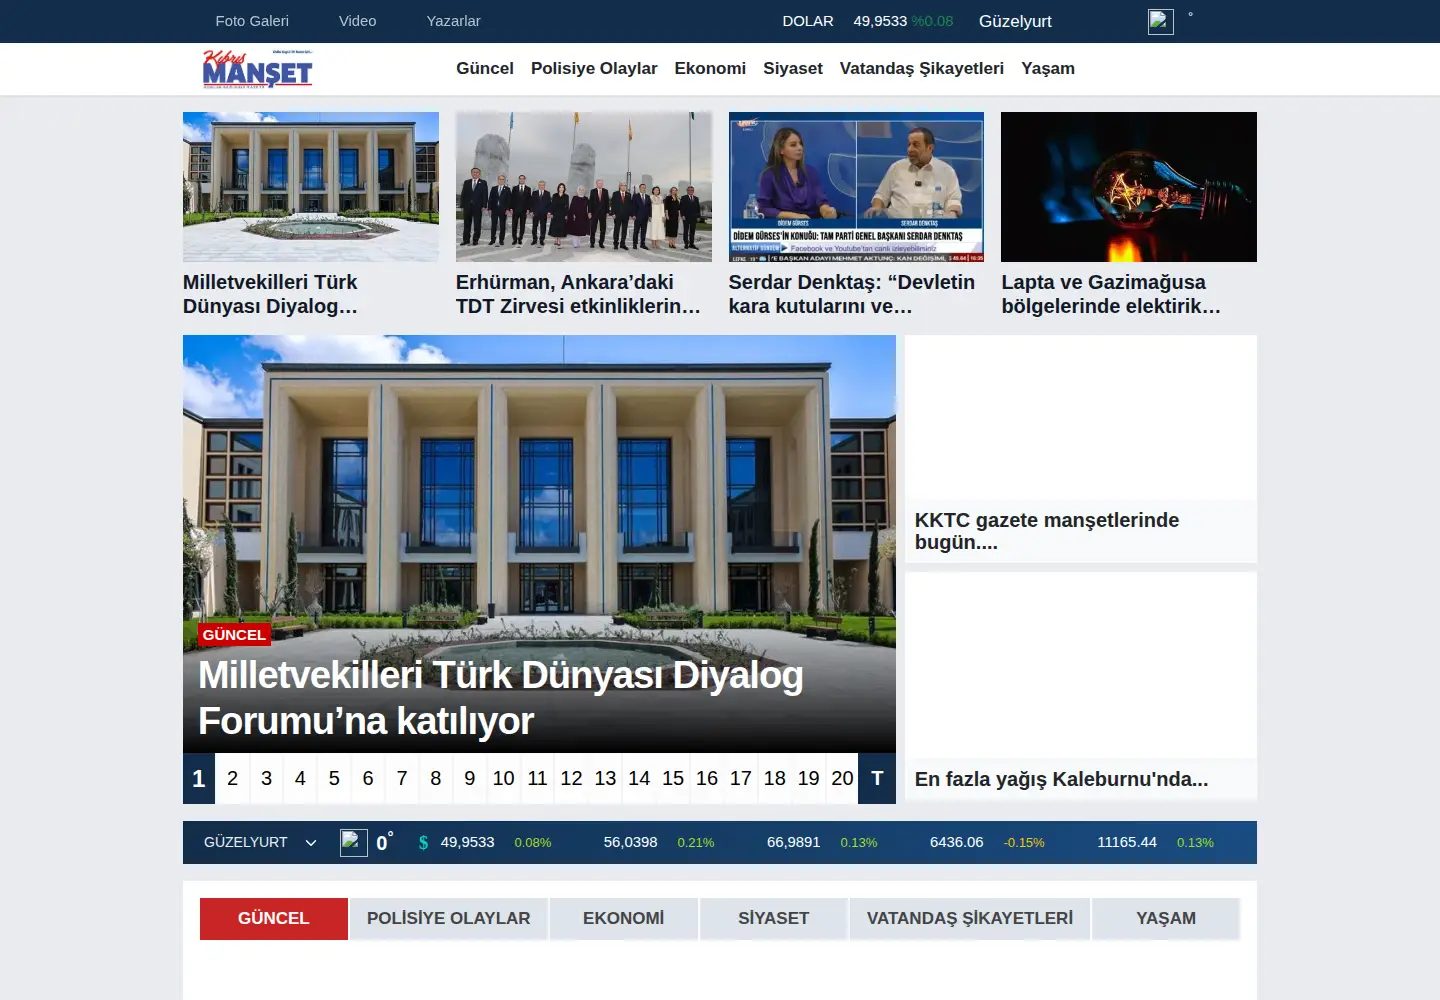1440x1000 pixels.
Task: Select active slide 1 in pagination
Action: pyautogui.click(x=199, y=778)
